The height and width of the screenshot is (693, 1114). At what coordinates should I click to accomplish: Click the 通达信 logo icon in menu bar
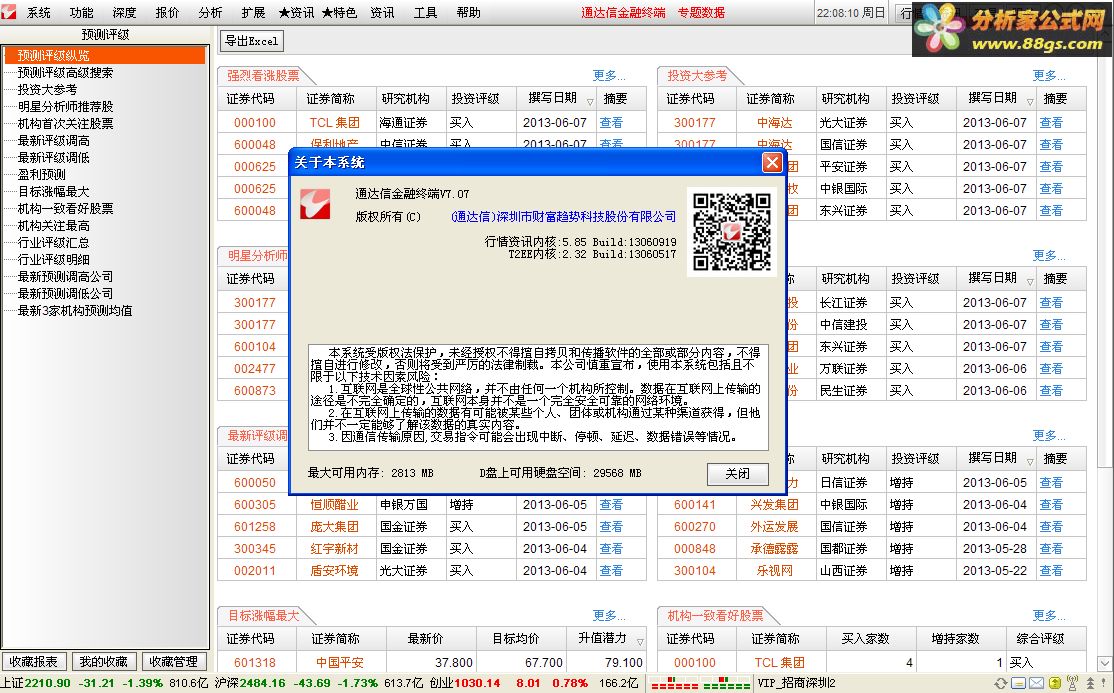(9, 11)
